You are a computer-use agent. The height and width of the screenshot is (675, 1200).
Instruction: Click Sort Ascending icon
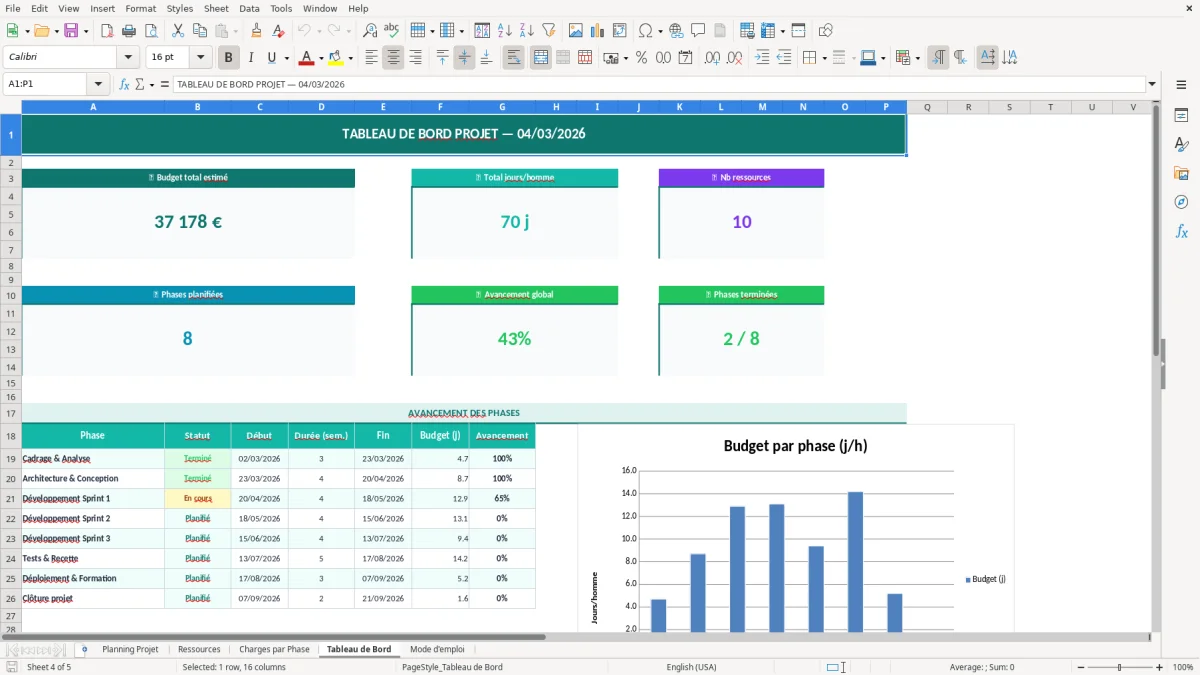pos(504,31)
